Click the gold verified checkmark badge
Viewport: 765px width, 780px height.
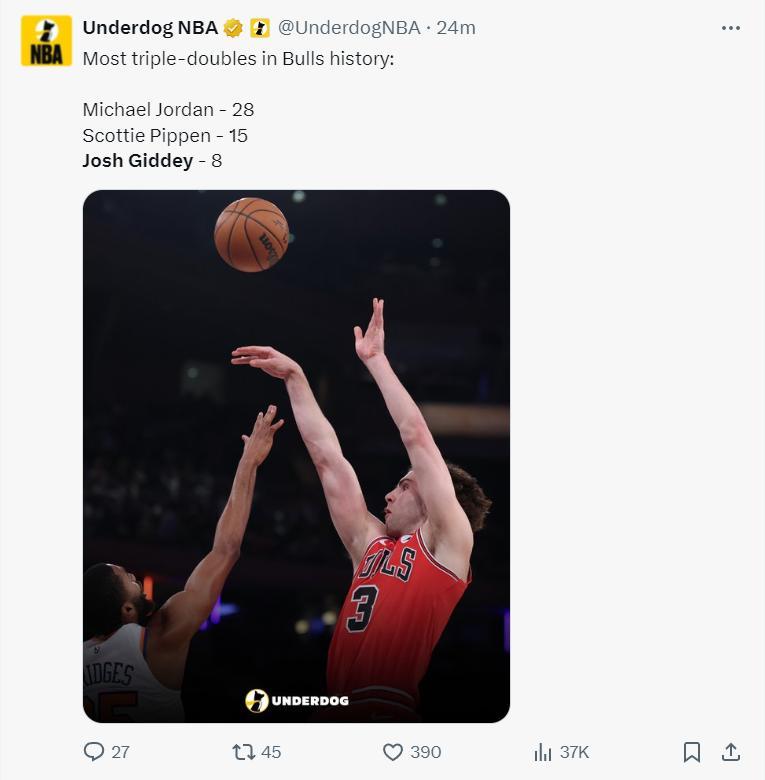coord(233,28)
